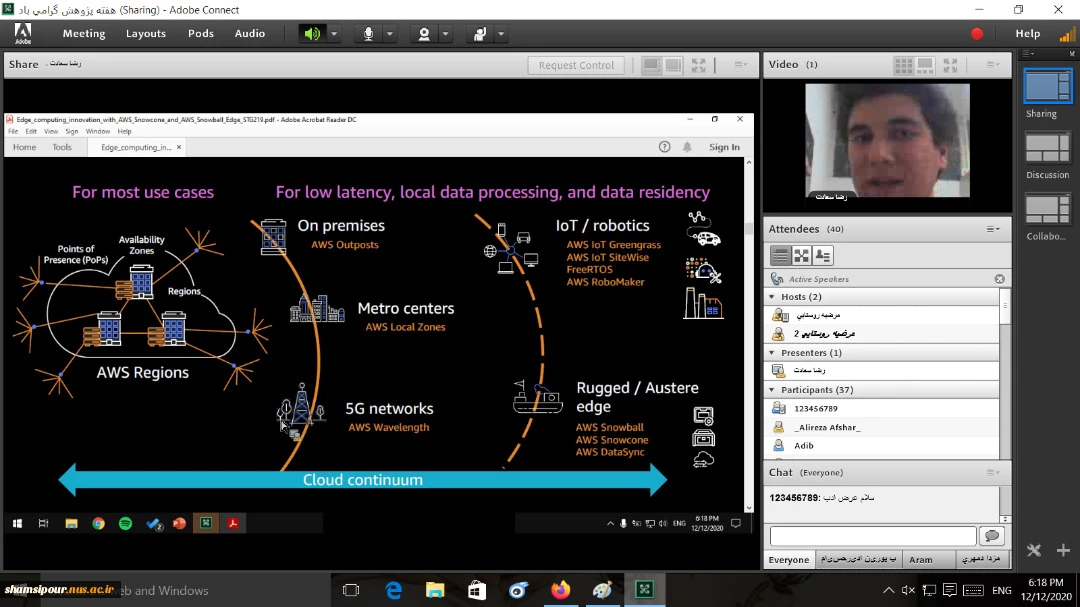
Task: Collapse the Hosts group
Action: tap(772, 297)
